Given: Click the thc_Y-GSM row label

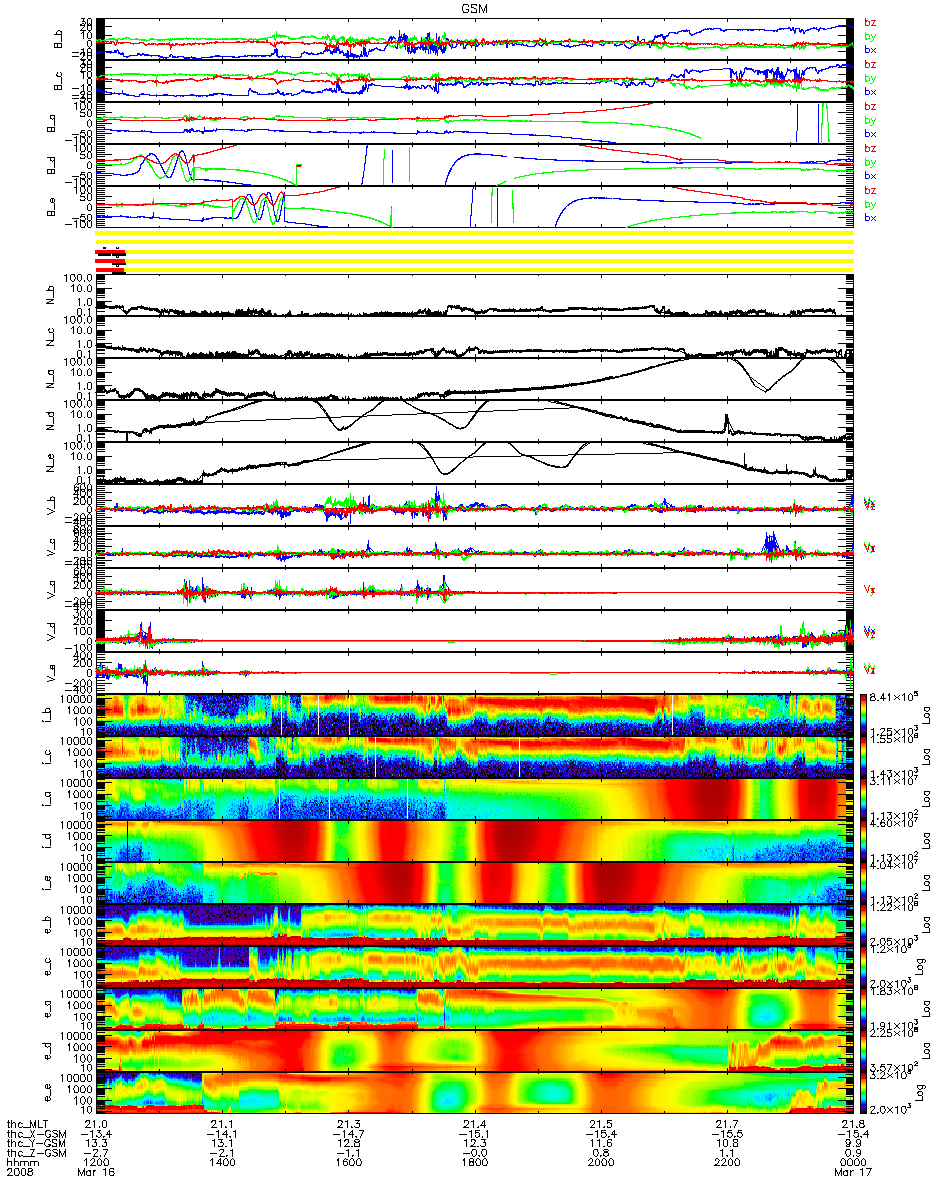Looking at the screenshot, I should click(x=36, y=1145).
